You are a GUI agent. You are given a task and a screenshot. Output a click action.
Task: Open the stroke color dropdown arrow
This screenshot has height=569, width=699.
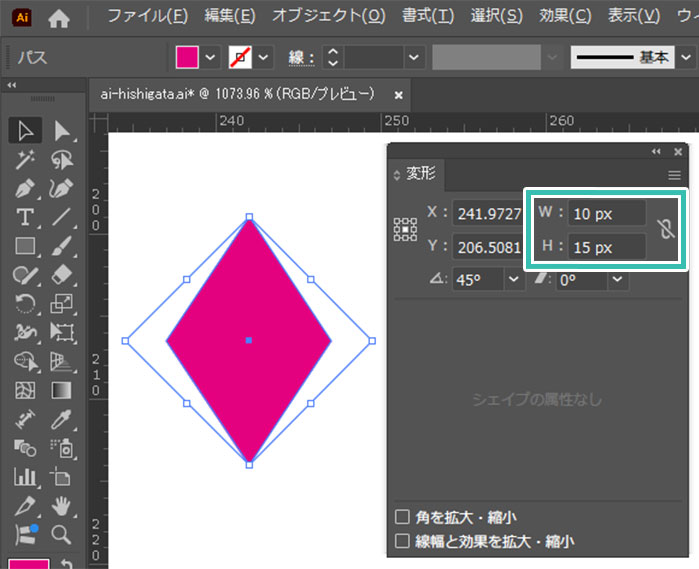(x=264, y=57)
